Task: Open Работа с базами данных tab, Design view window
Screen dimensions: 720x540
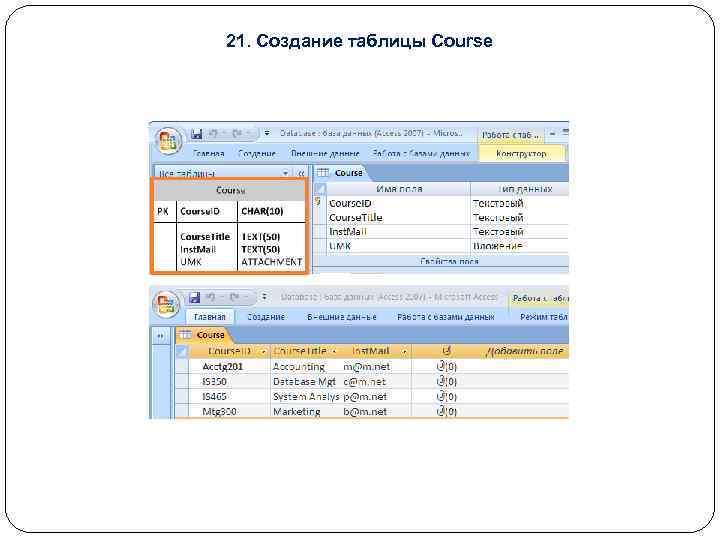Action: coord(421,153)
